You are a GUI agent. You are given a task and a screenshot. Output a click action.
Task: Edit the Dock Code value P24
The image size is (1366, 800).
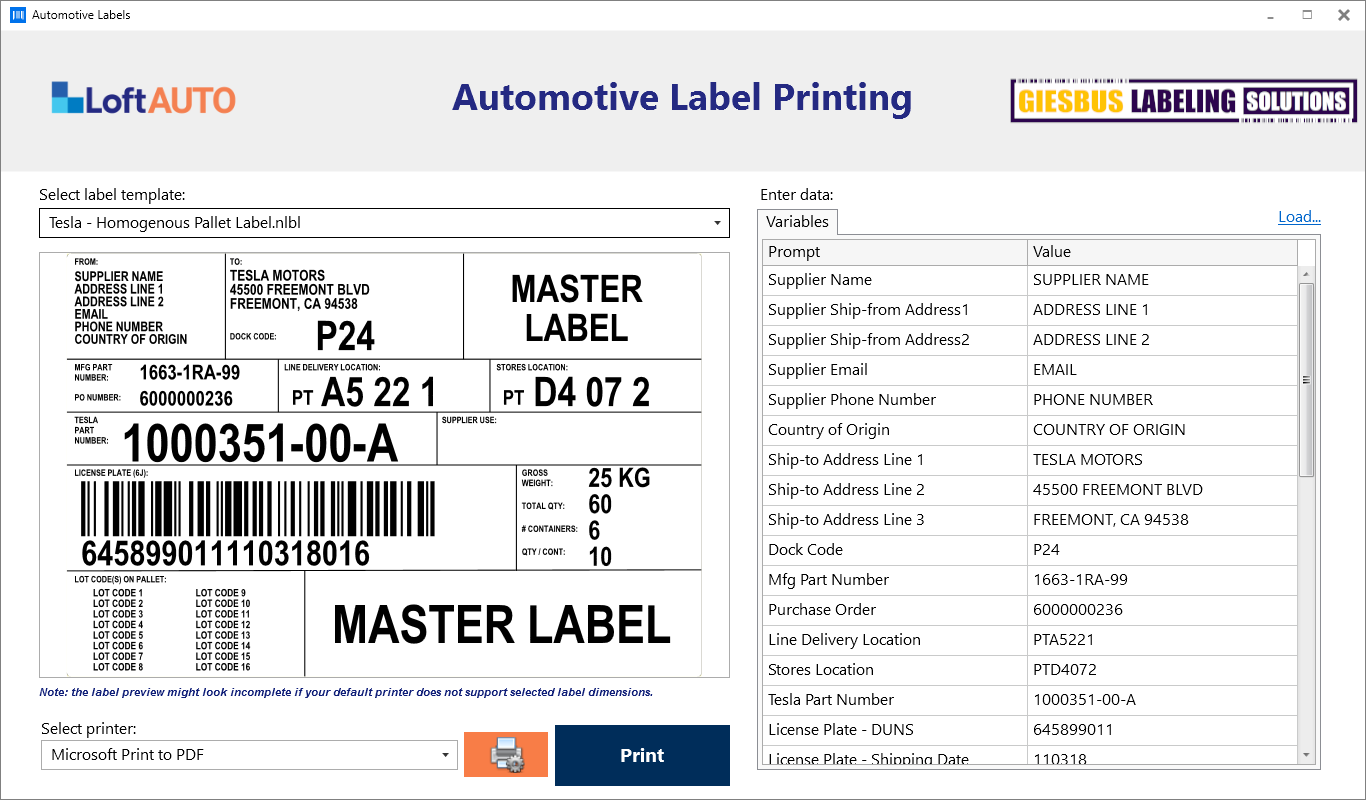point(1163,550)
